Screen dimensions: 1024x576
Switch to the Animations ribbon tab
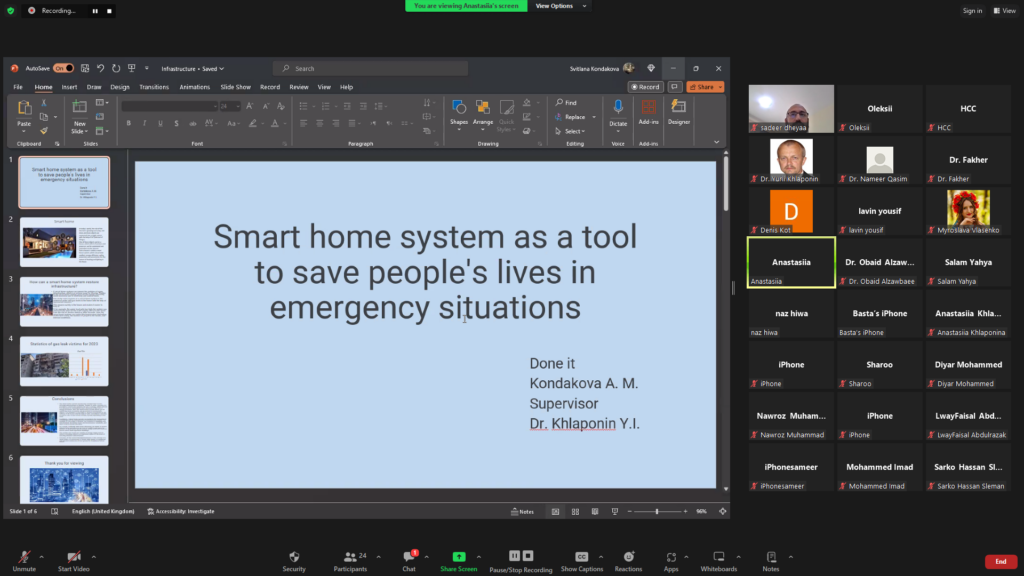coord(194,87)
